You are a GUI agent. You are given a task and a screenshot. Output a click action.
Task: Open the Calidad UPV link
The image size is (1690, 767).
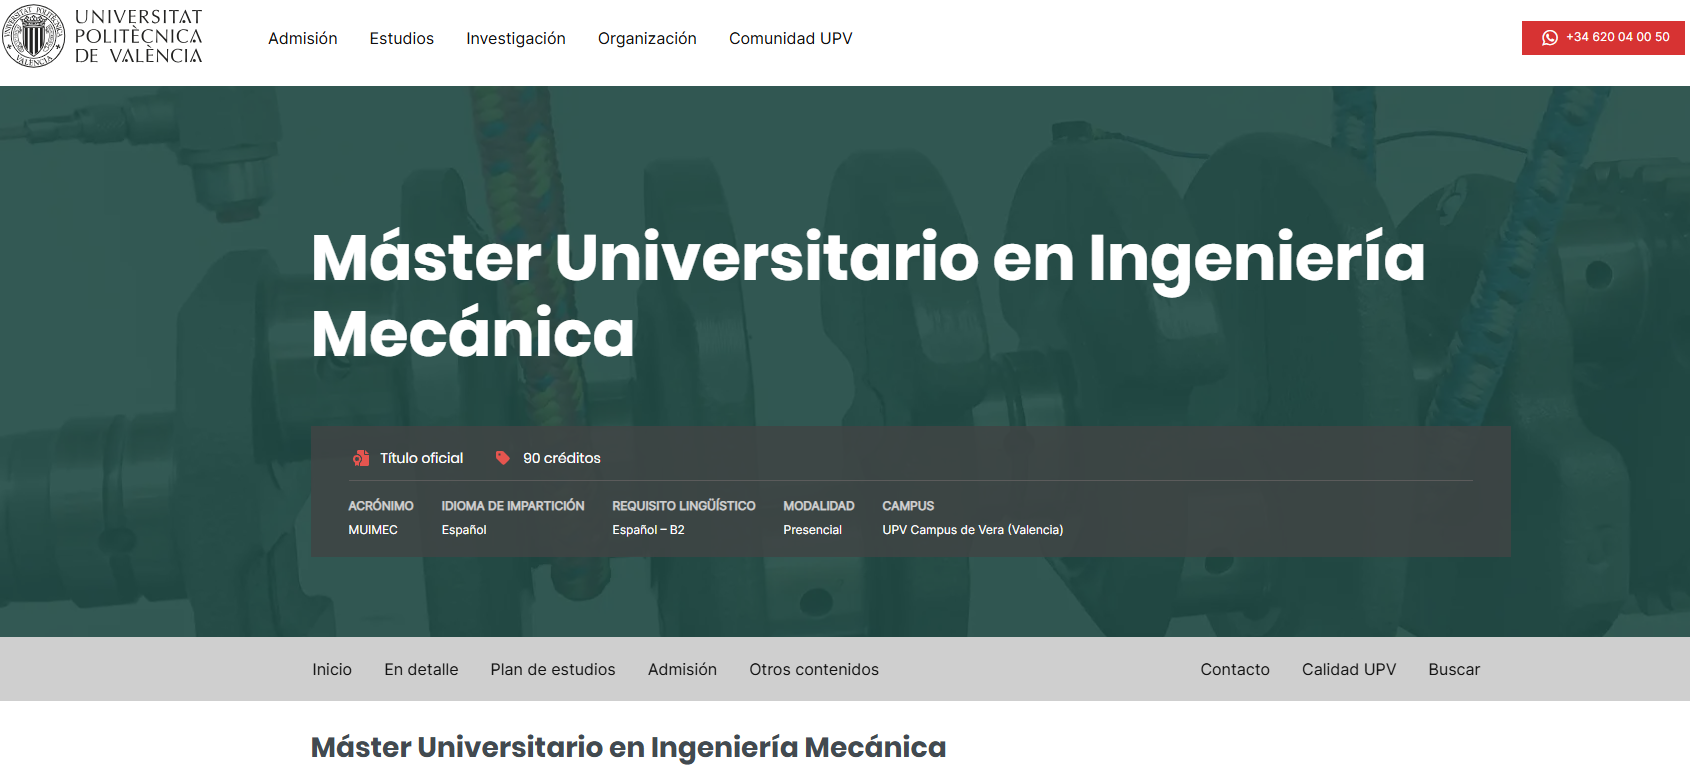(1349, 669)
